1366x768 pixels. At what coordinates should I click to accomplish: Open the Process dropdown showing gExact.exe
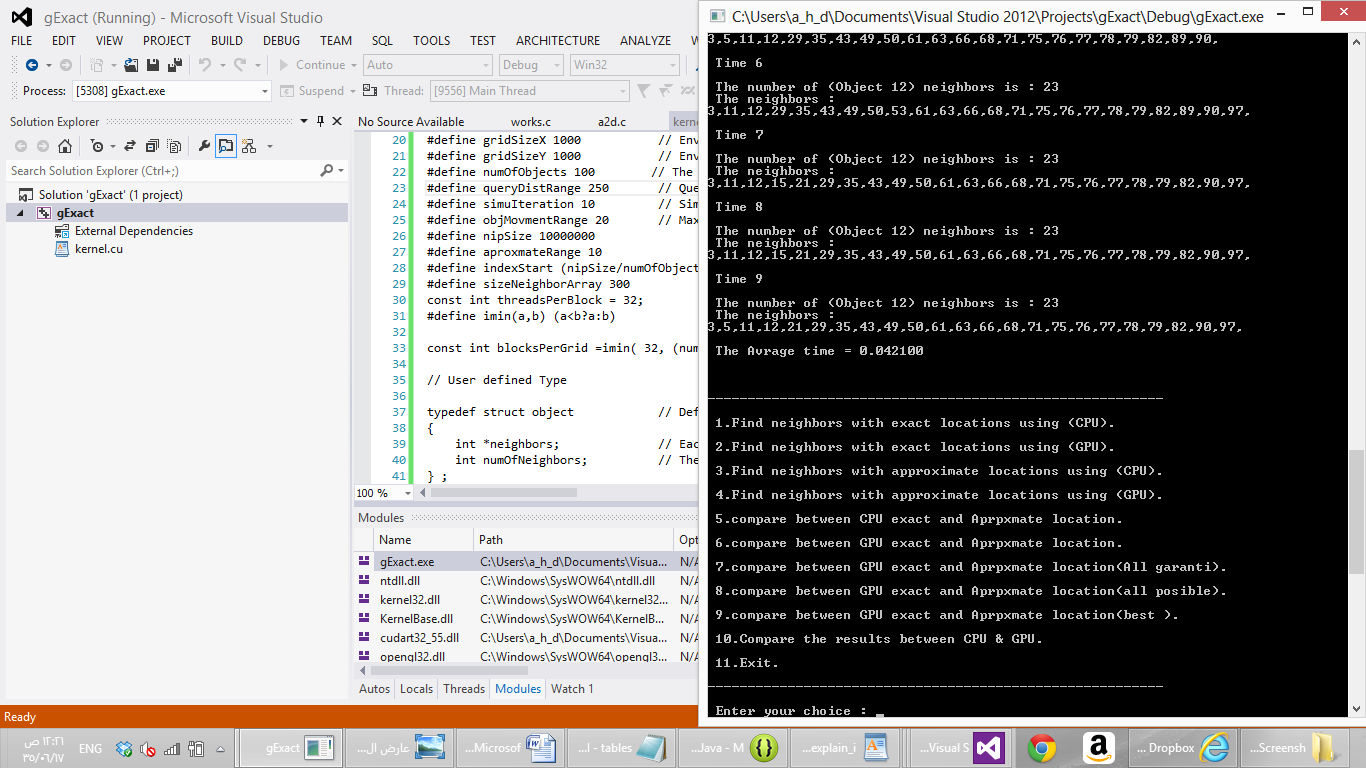(172, 91)
